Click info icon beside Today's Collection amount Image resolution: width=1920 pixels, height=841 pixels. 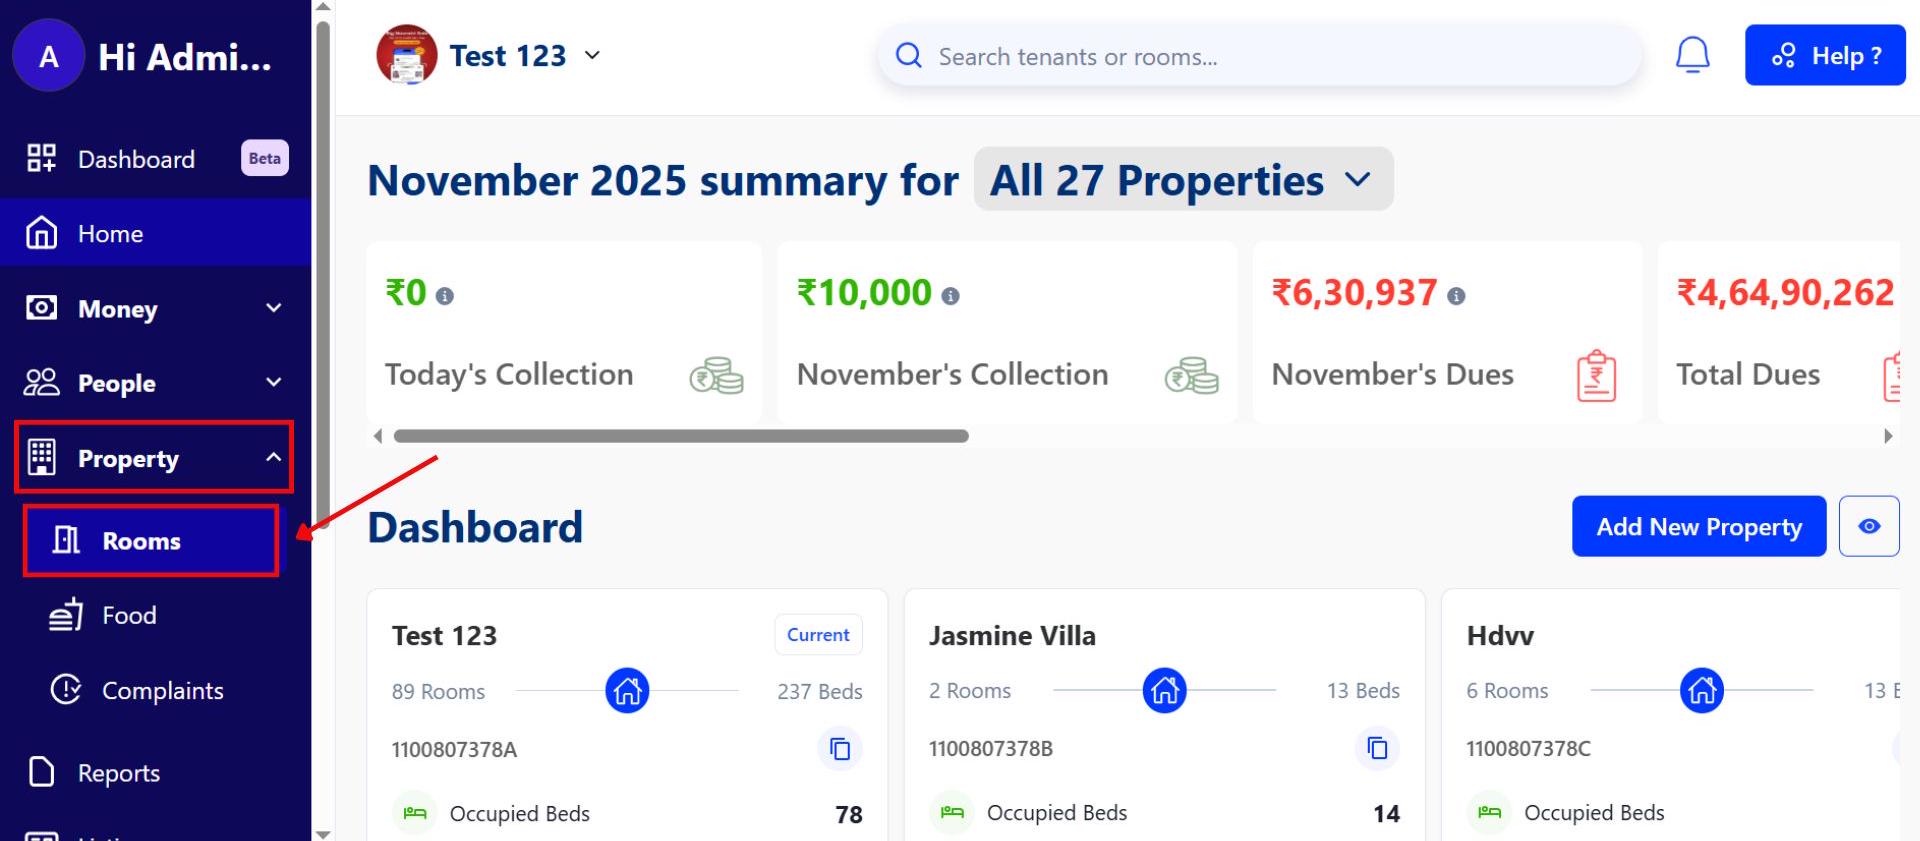pyautogui.click(x=445, y=296)
